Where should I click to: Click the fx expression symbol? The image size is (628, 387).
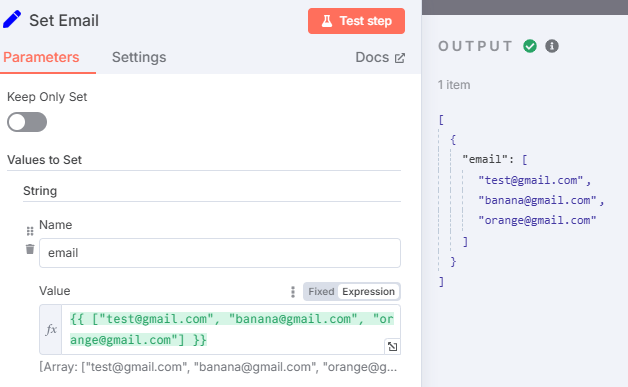tap(51, 329)
